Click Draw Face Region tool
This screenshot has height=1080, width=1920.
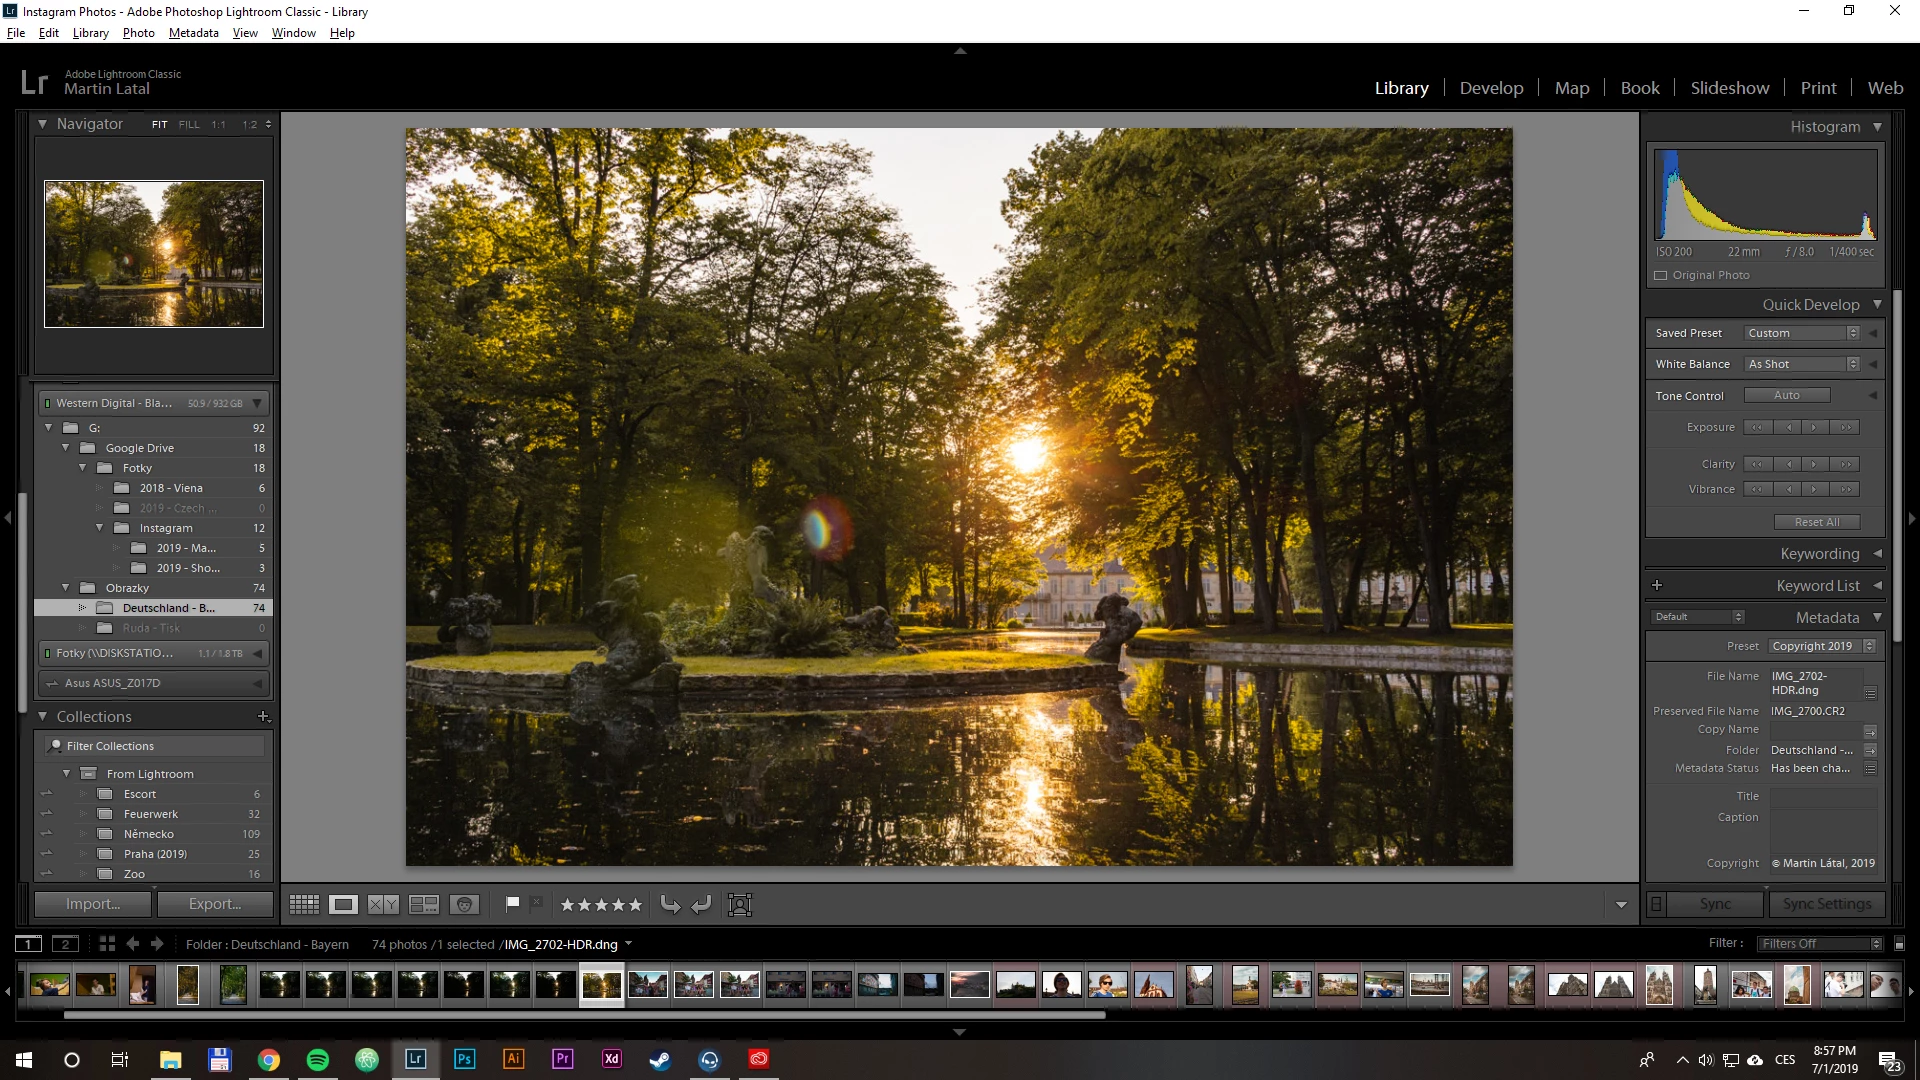pyautogui.click(x=740, y=905)
